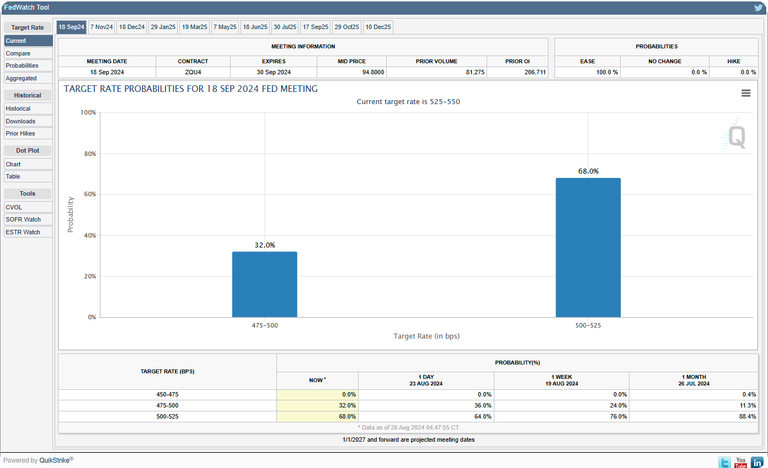768x468 pixels.
Task: Open the 10 Dec25 meeting tab
Action: coord(378,26)
